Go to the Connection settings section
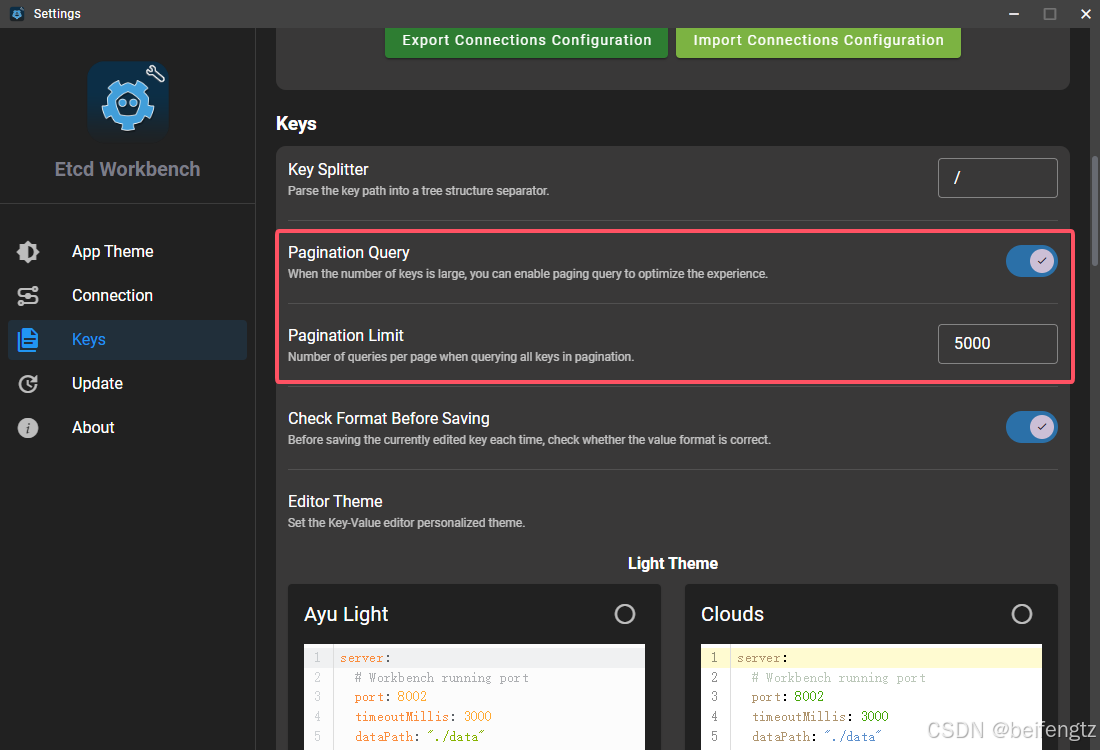1100x750 pixels. [x=127, y=296]
